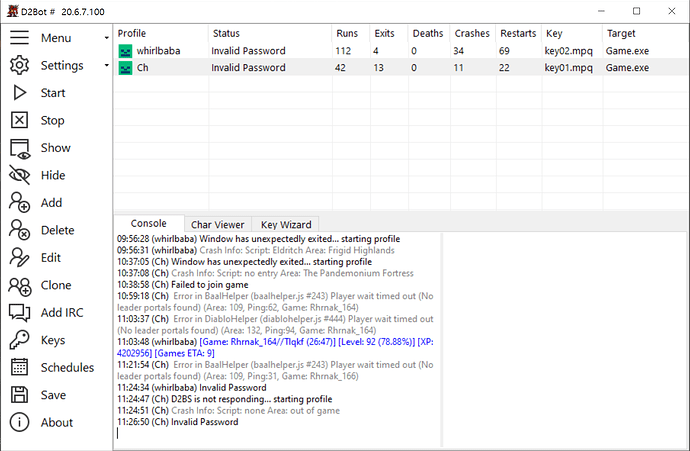Screen dimensions: 690x451
Task: Click the key02.mpq key cell
Action: (x=569, y=51)
